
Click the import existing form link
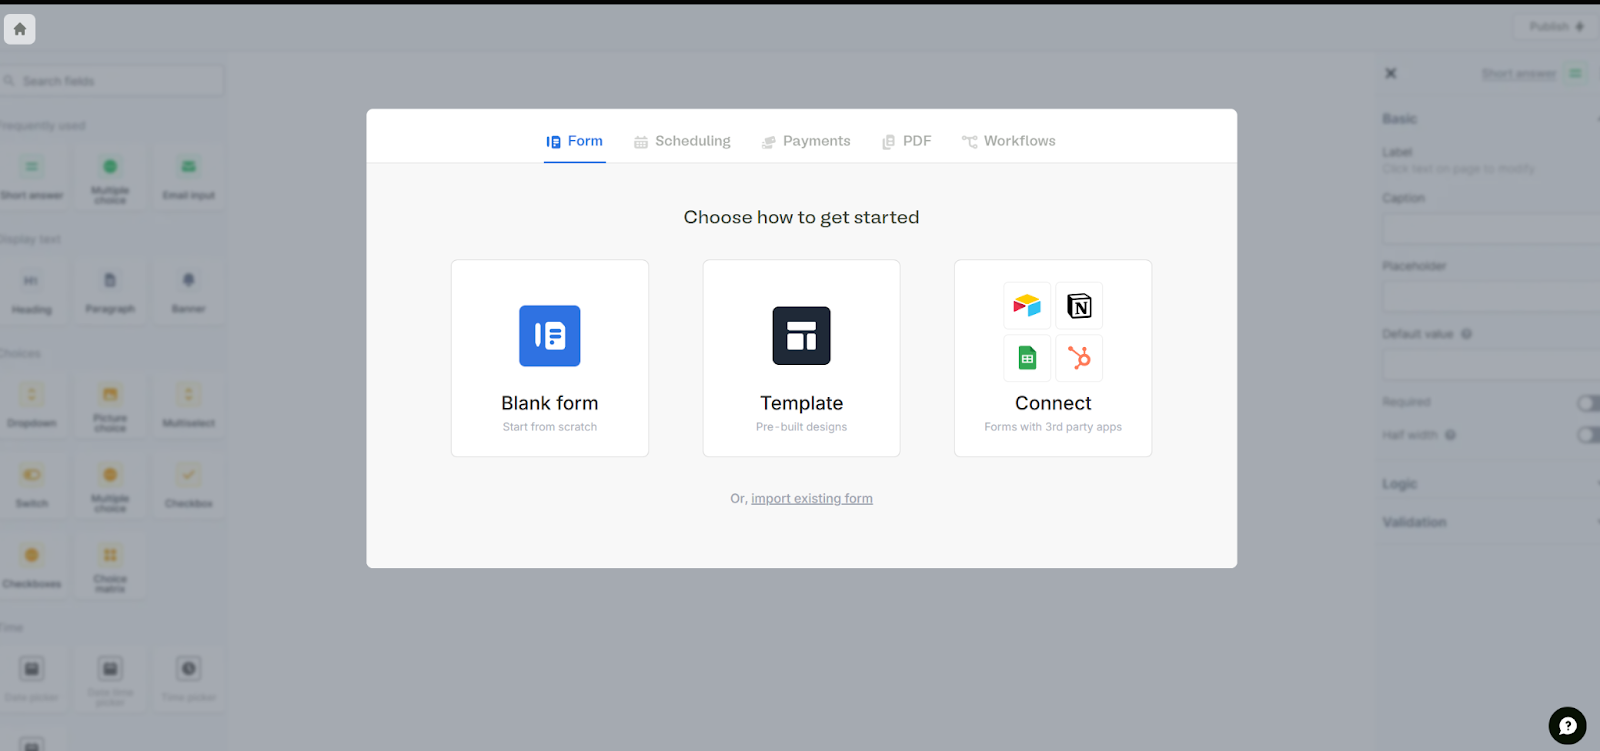(812, 498)
